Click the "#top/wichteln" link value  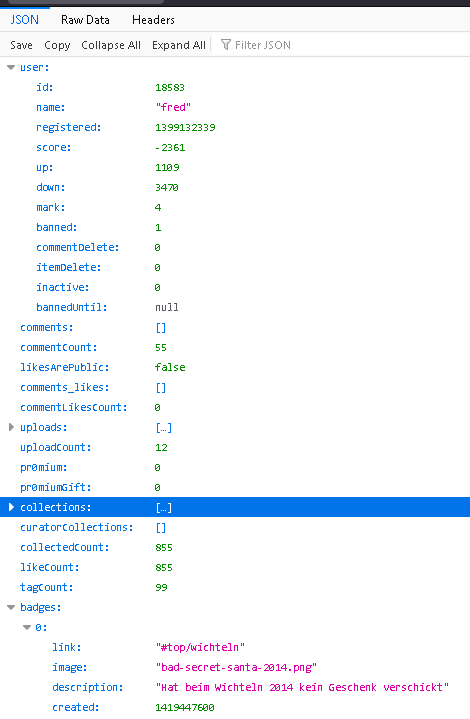[x=200, y=647]
